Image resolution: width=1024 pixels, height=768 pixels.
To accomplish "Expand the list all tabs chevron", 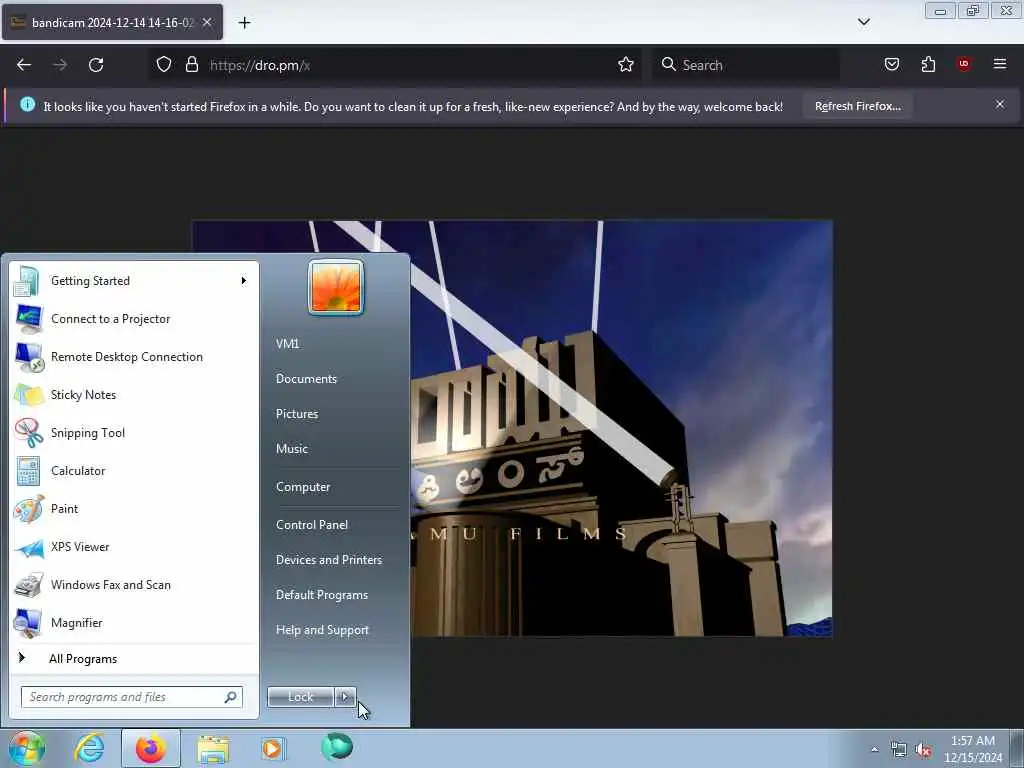I will pos(863,22).
